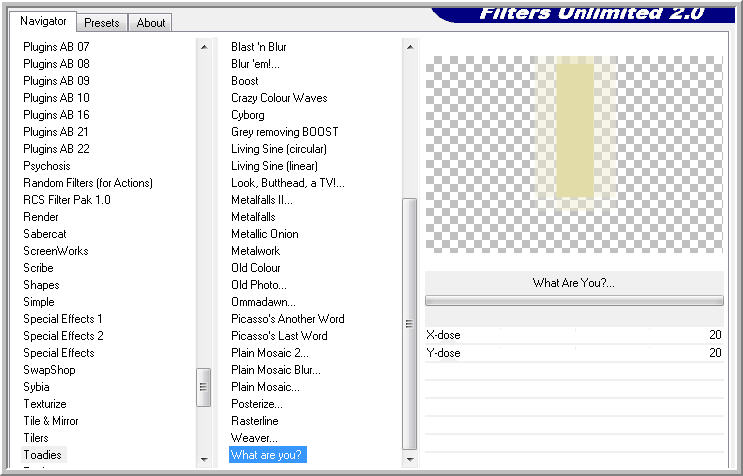Image resolution: width=743 pixels, height=476 pixels.
Task: Choose the Metallic Onion filter
Action: click(x=265, y=234)
